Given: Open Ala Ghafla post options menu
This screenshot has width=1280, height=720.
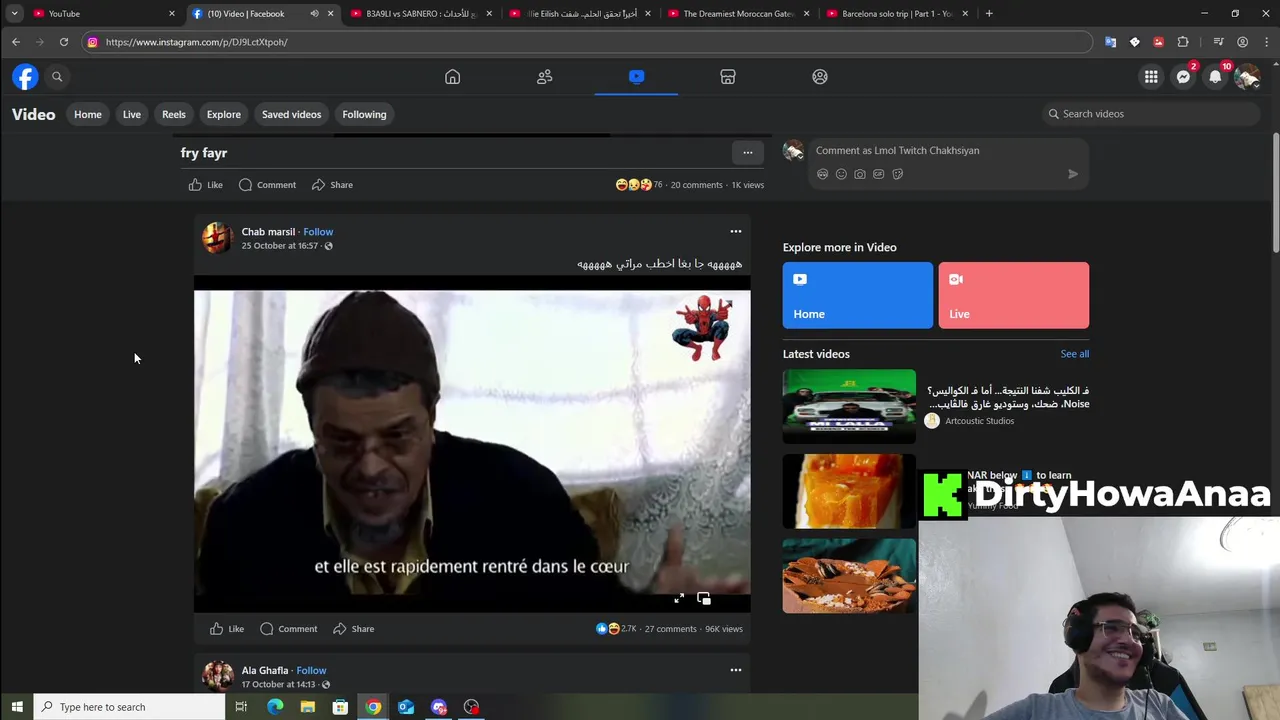Looking at the screenshot, I should (736, 670).
